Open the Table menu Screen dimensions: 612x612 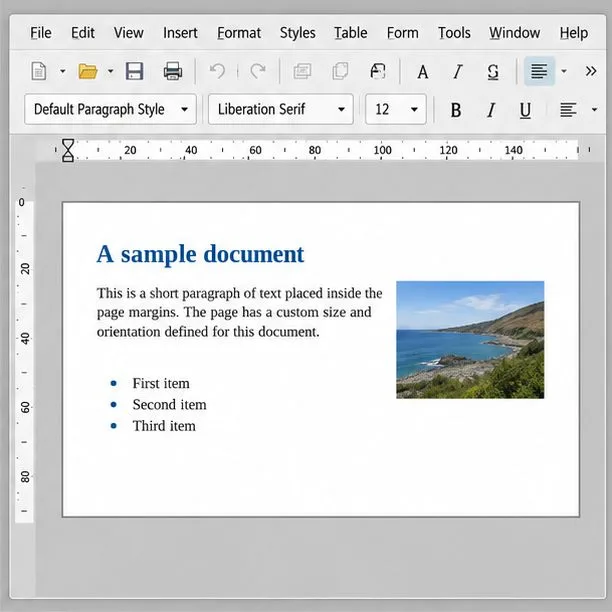[x=350, y=33]
